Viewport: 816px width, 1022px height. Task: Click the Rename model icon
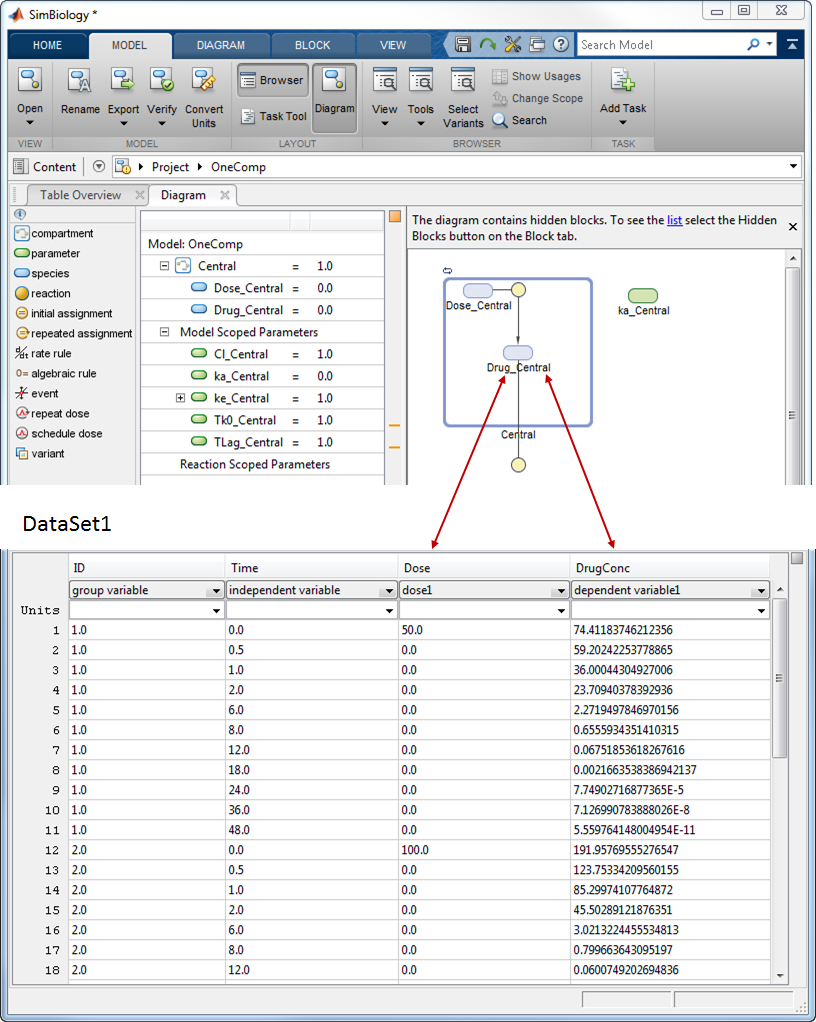coord(80,80)
